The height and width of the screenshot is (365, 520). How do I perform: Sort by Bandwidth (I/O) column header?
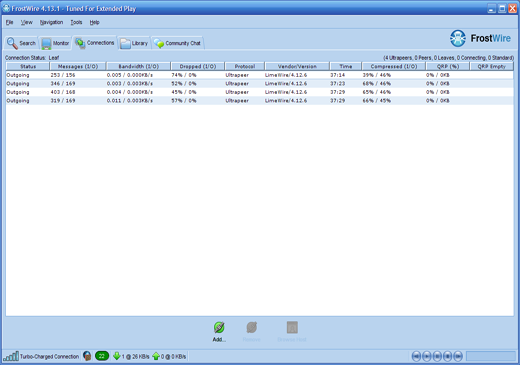138,66
